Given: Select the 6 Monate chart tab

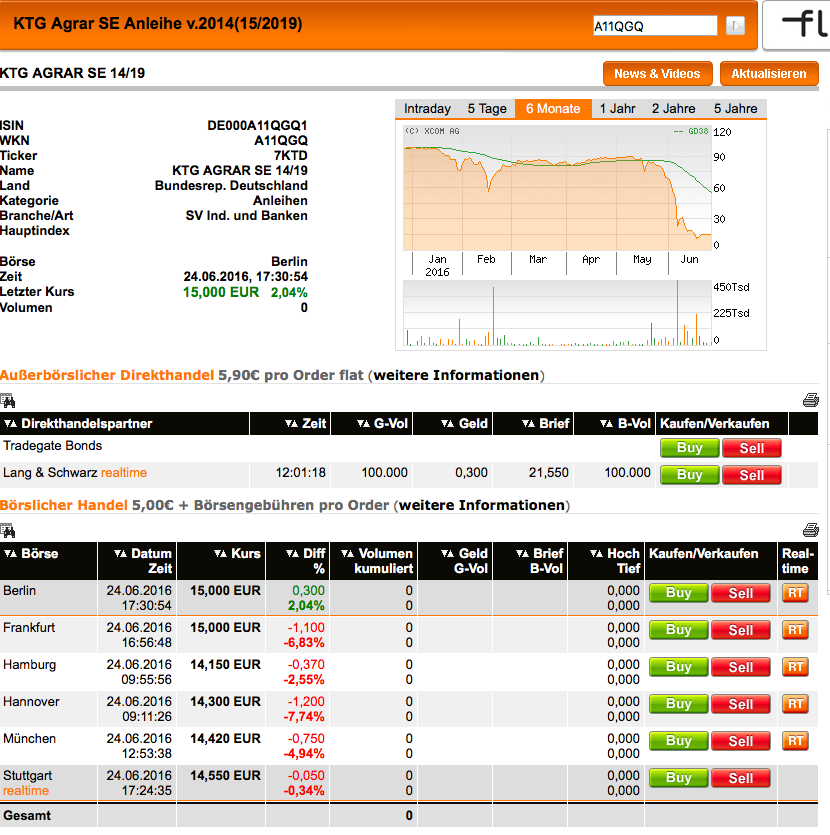Looking at the screenshot, I should tap(553, 109).
